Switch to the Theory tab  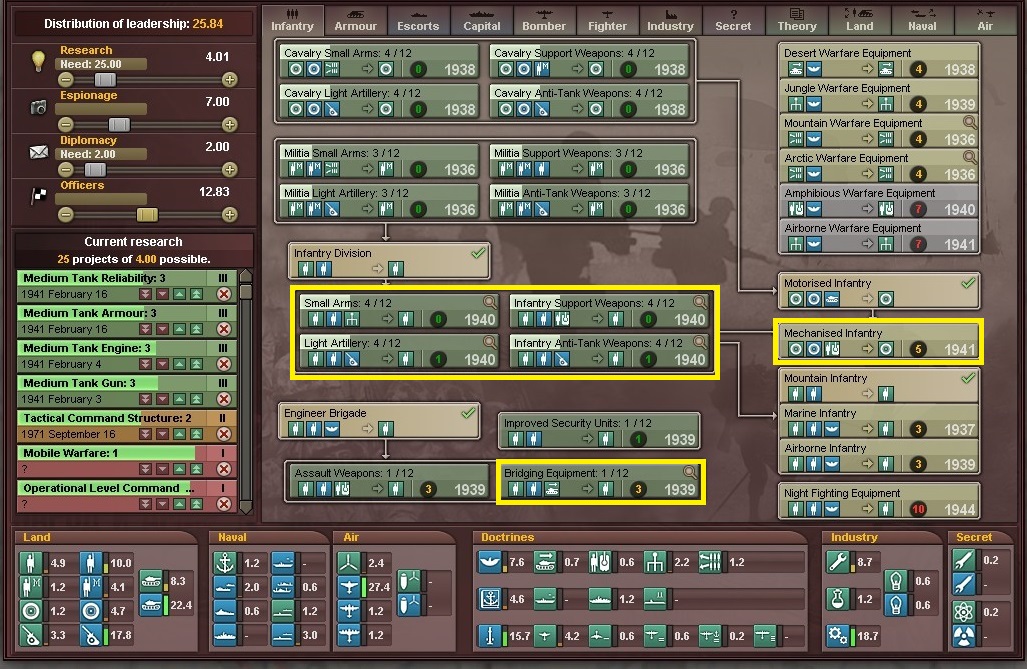[796, 21]
